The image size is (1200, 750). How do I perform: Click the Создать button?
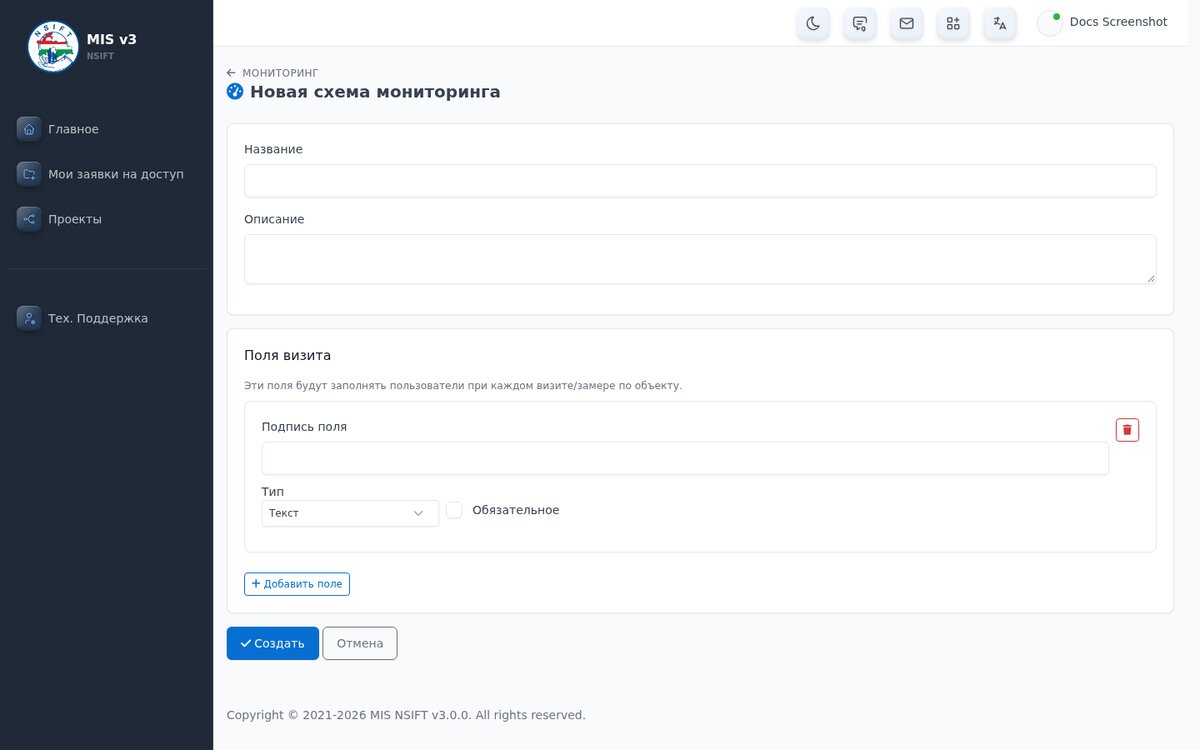[273, 643]
